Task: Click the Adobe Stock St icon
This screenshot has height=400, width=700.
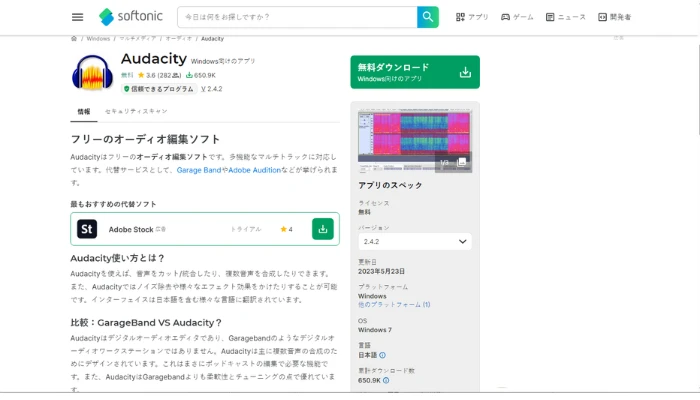Action: coord(87,229)
